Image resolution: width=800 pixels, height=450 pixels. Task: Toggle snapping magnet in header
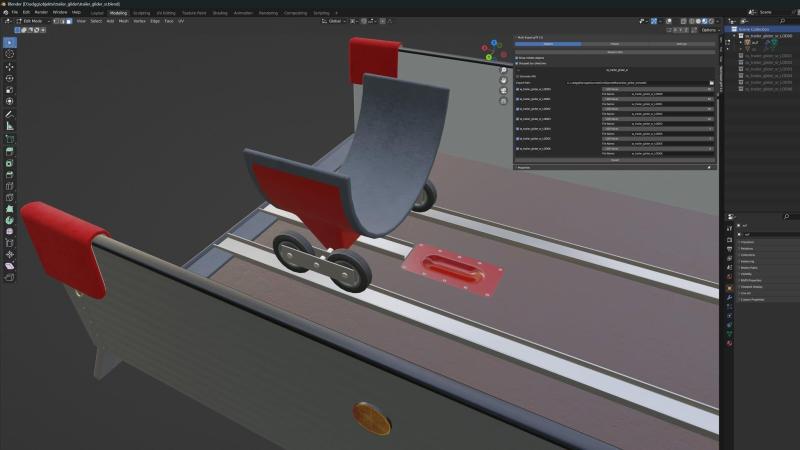coord(364,21)
